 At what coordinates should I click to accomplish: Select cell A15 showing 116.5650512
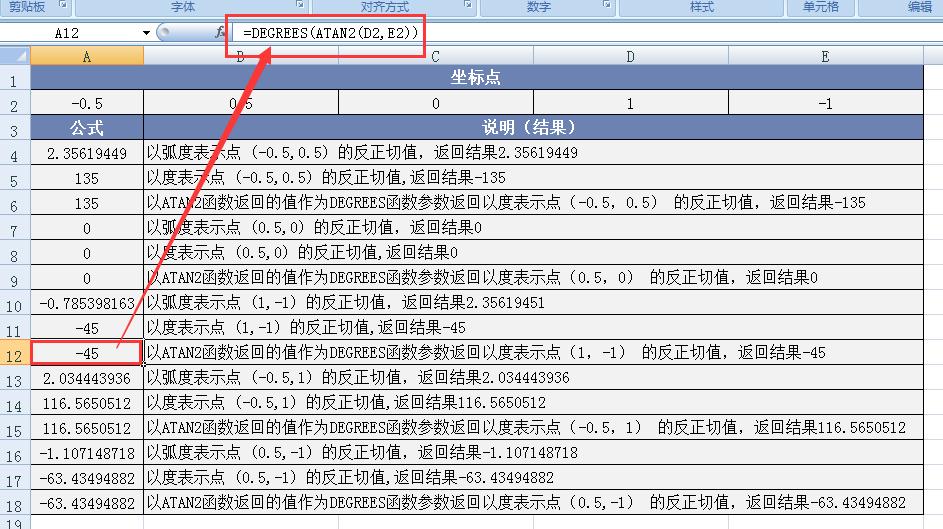[x=87, y=428]
